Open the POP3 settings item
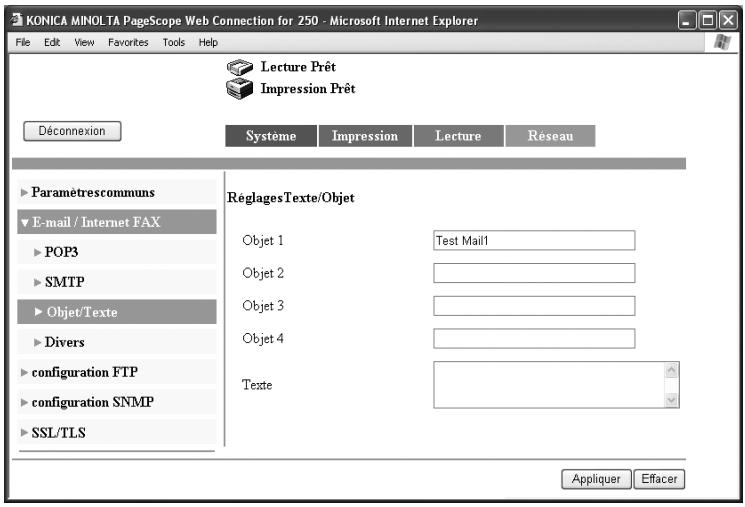Viewport: 745px width, 507px height. [116, 252]
